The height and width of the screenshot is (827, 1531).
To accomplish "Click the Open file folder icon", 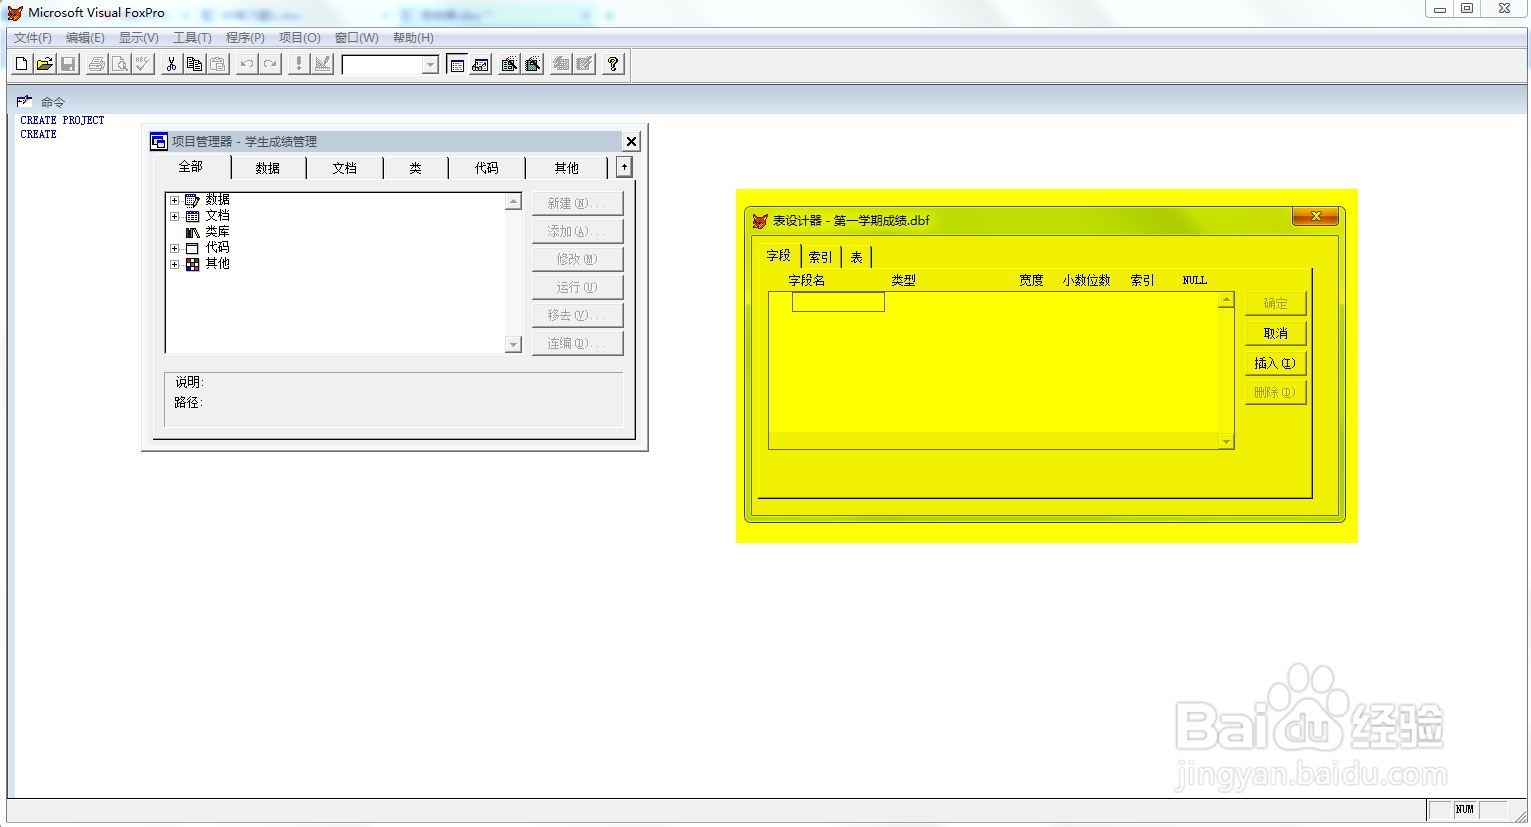I will click(x=45, y=64).
